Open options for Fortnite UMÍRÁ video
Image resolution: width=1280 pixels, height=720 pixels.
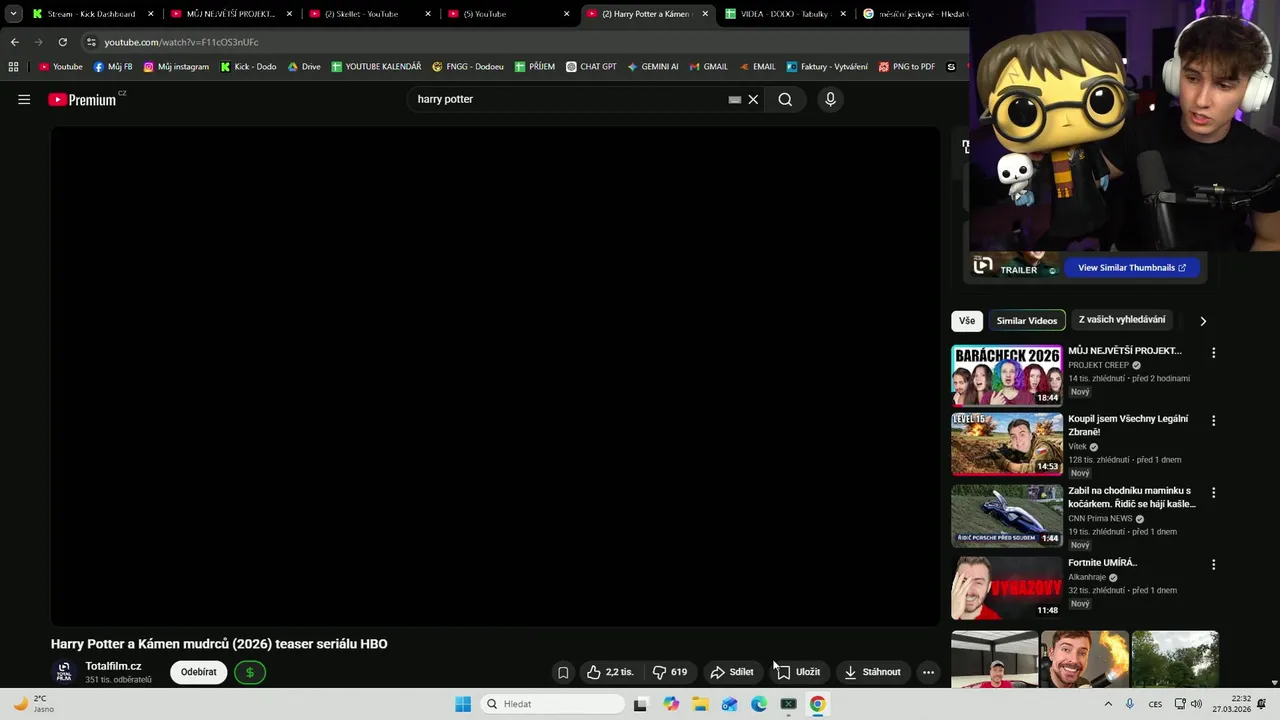tap(1213, 565)
